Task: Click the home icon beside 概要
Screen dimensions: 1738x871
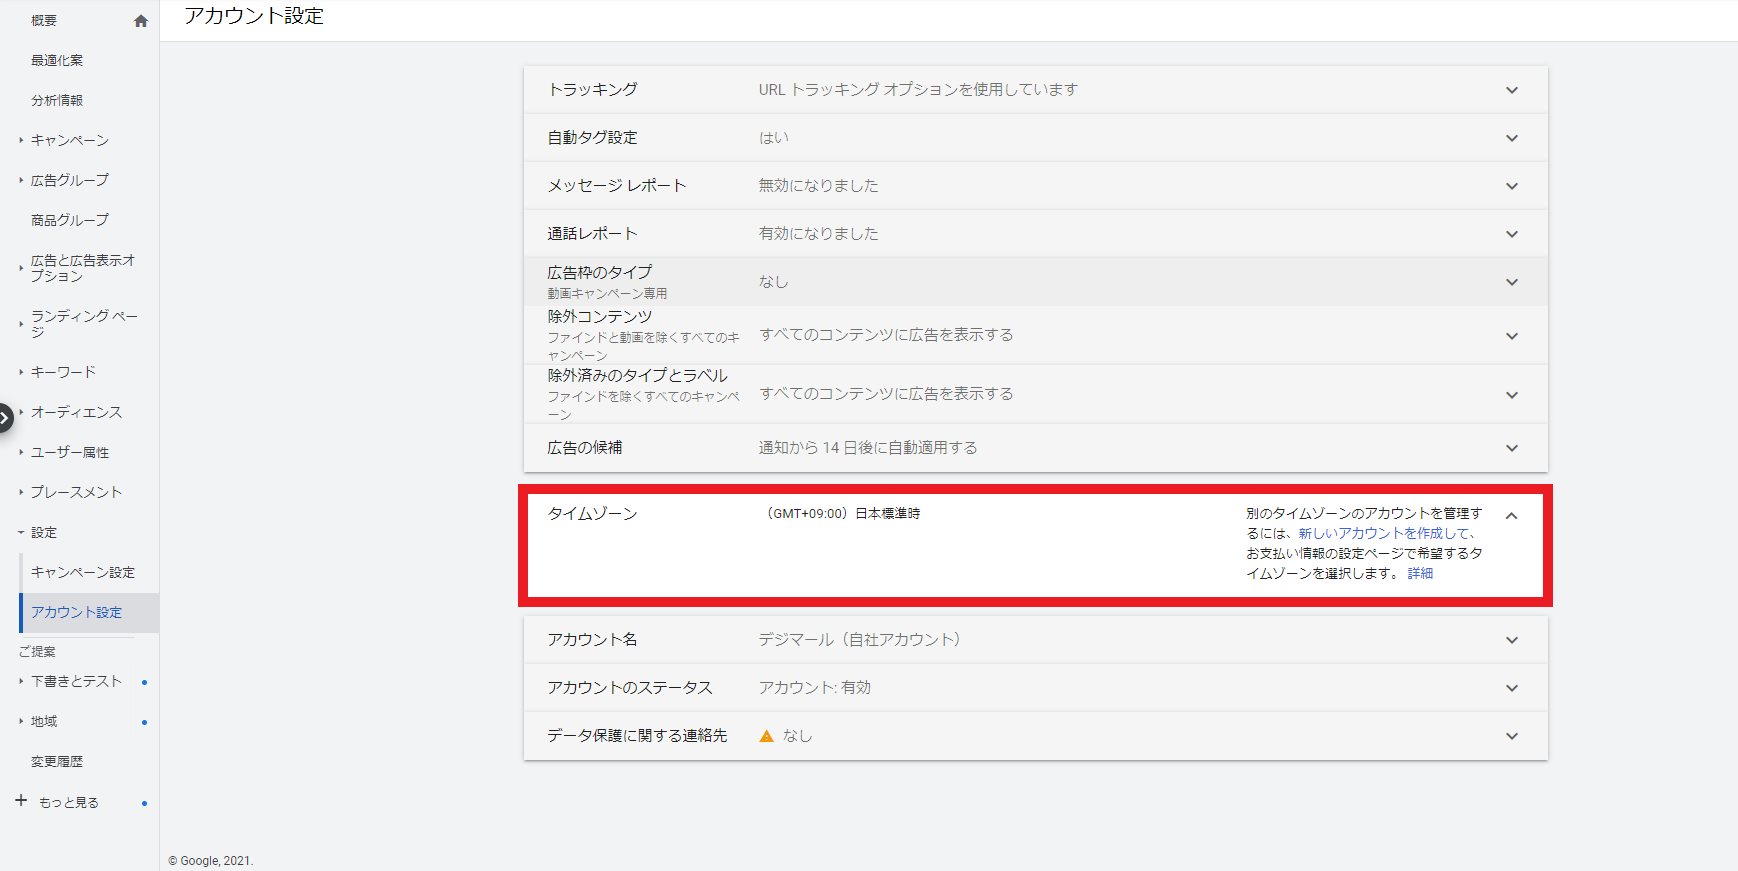Action: click(141, 21)
